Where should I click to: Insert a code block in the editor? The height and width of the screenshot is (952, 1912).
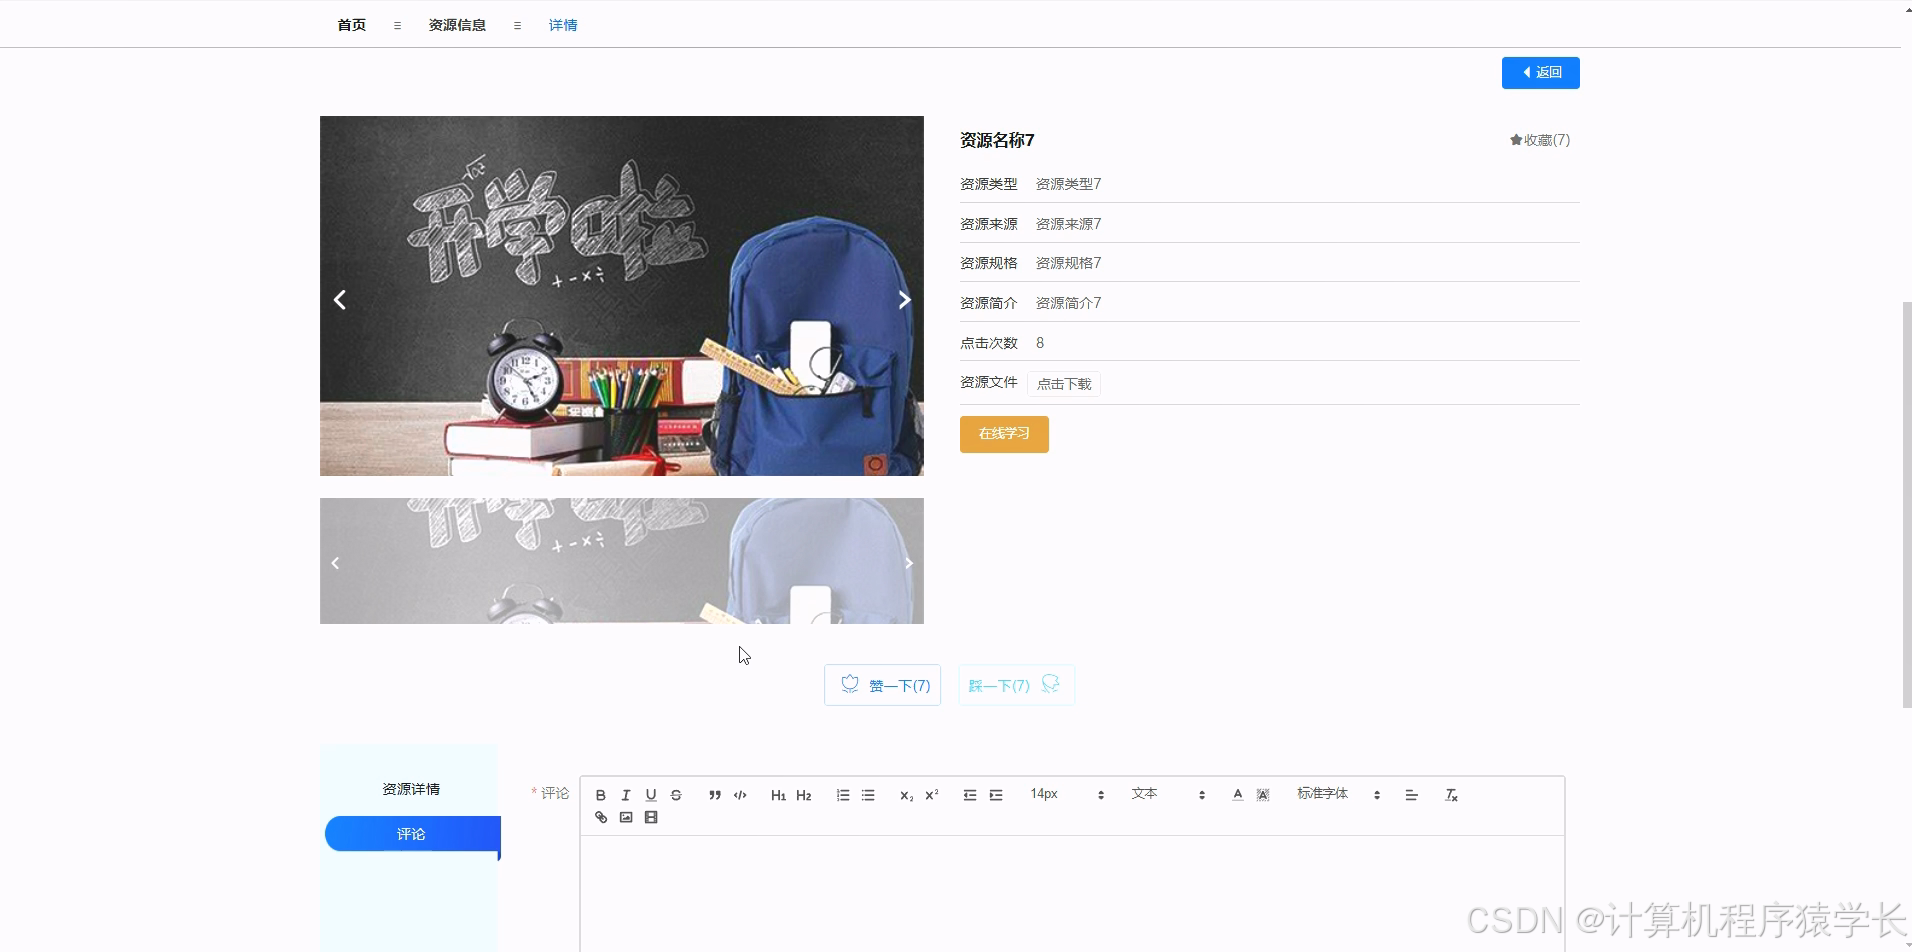coord(739,794)
